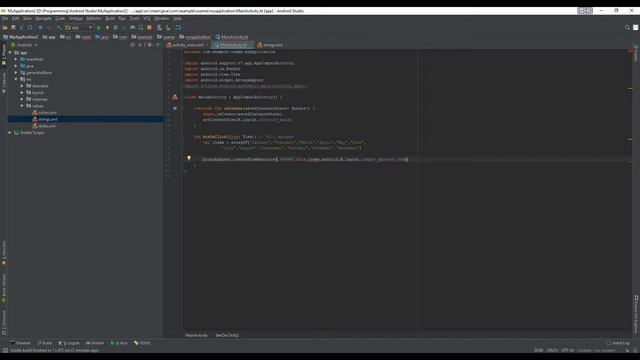Open the TODO tool window
This screenshot has height=360, width=640.
coord(142,343)
